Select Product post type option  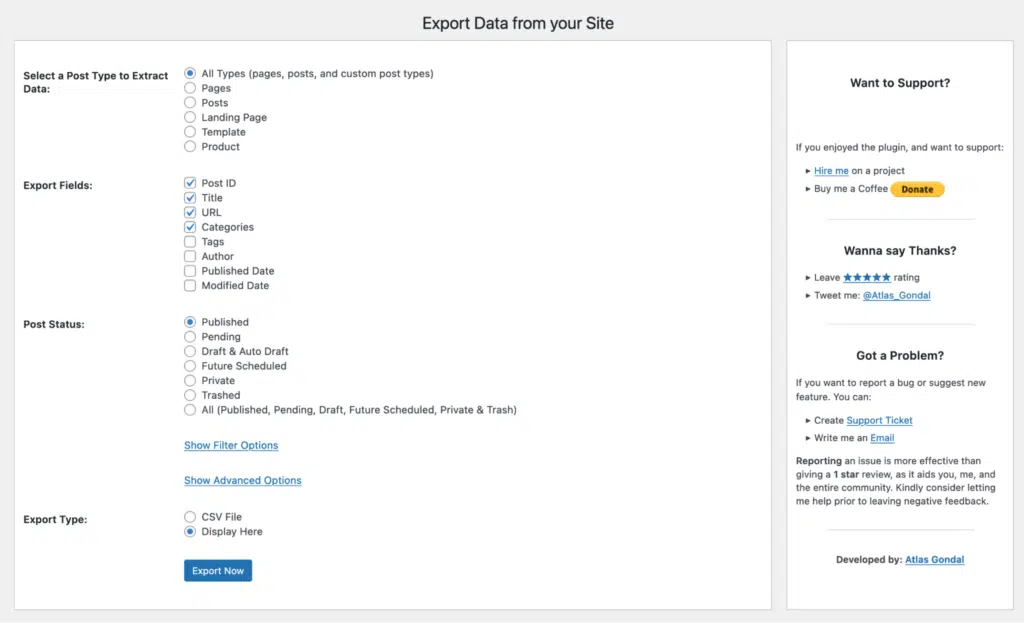(x=190, y=146)
